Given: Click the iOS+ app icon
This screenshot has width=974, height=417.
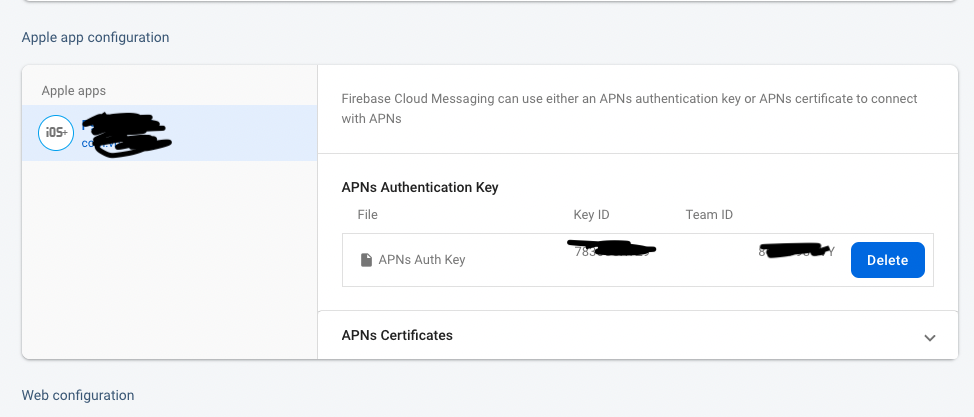Looking at the screenshot, I should (56, 132).
